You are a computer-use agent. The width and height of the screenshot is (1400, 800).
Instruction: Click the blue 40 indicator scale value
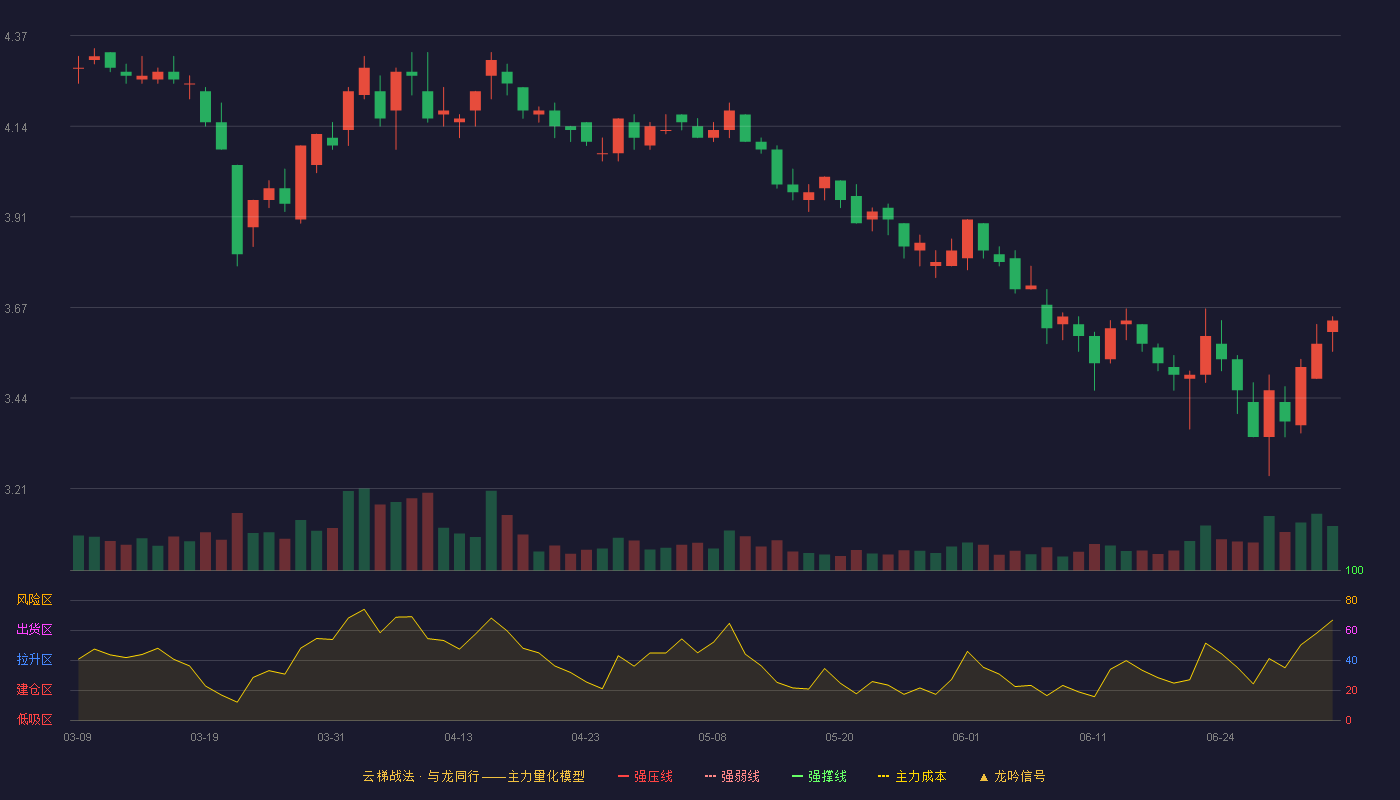(1351, 660)
